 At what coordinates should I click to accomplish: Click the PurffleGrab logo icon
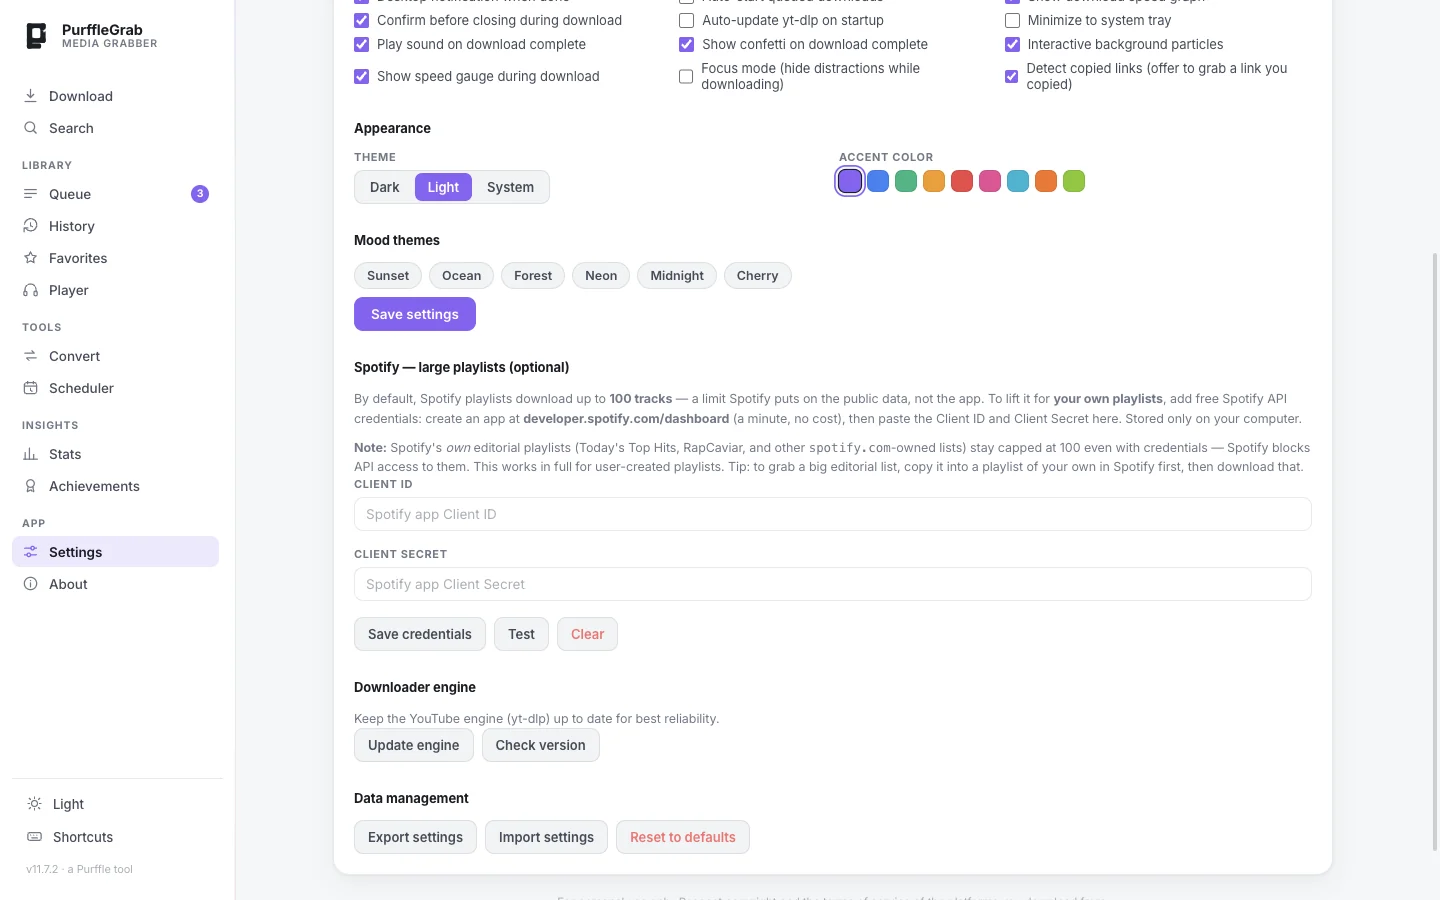pyautogui.click(x=36, y=36)
